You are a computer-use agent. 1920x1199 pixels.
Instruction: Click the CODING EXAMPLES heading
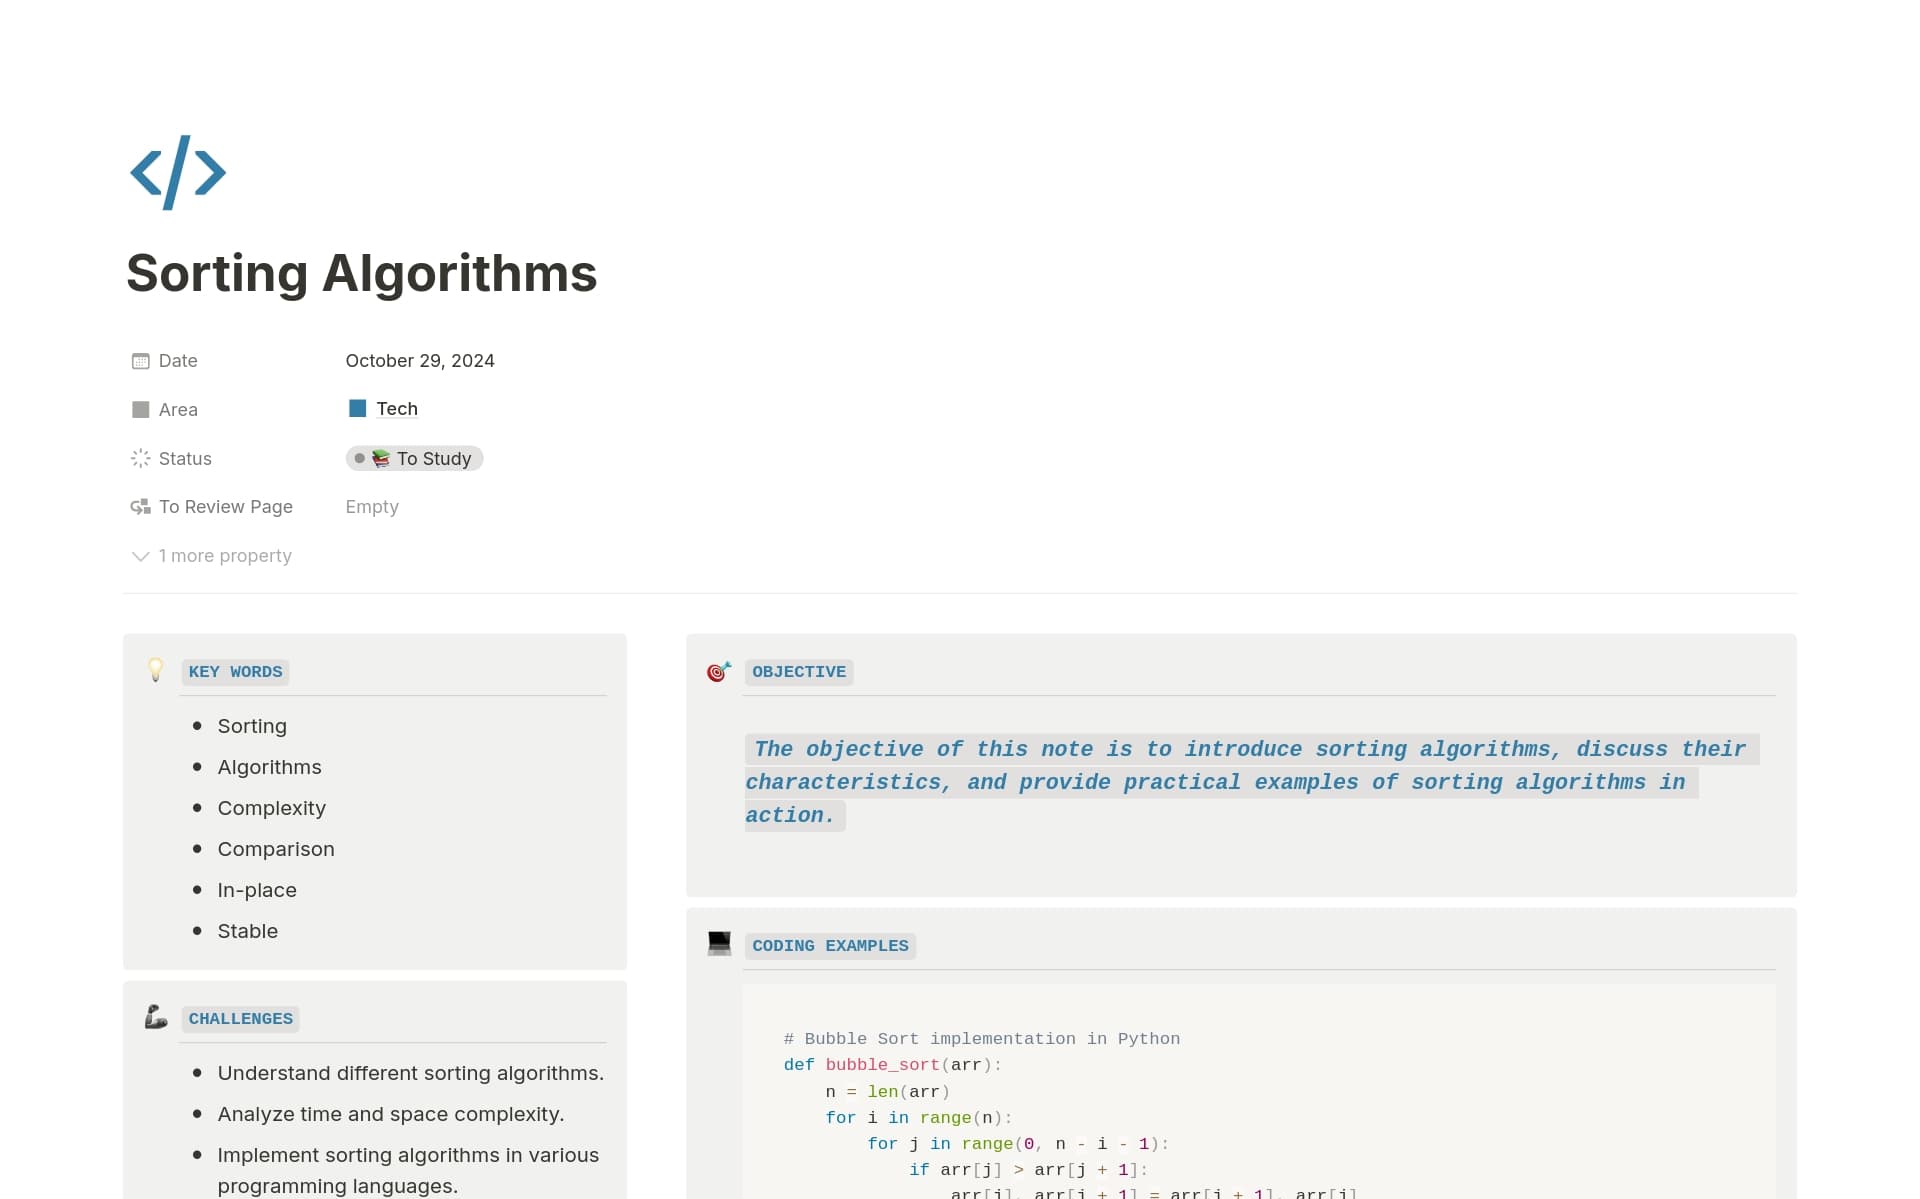coord(830,946)
